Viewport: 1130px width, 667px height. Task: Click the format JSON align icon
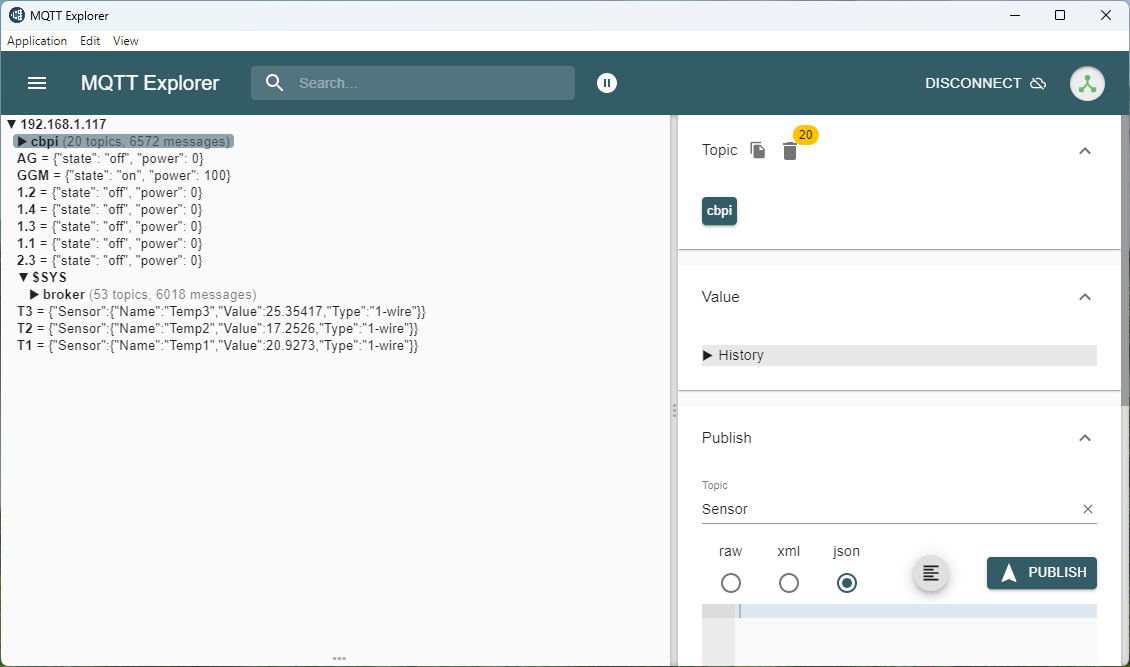click(931, 573)
